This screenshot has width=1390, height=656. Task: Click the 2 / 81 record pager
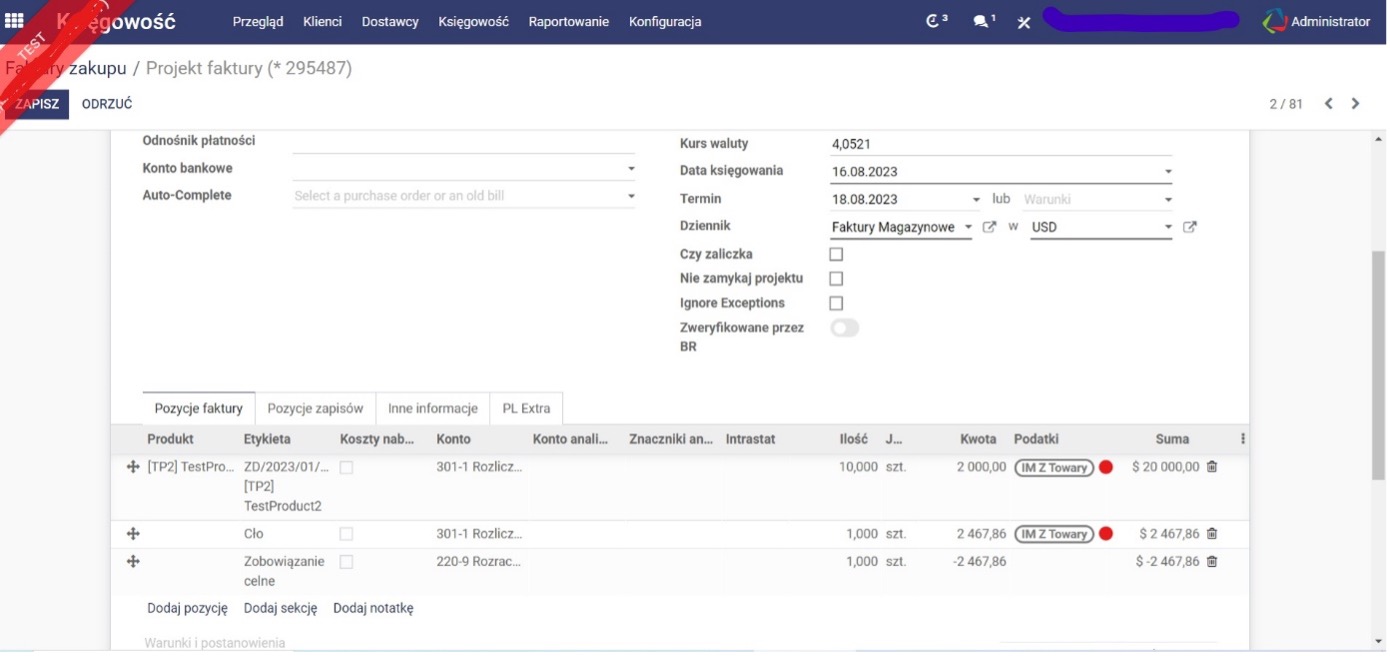[1286, 104]
